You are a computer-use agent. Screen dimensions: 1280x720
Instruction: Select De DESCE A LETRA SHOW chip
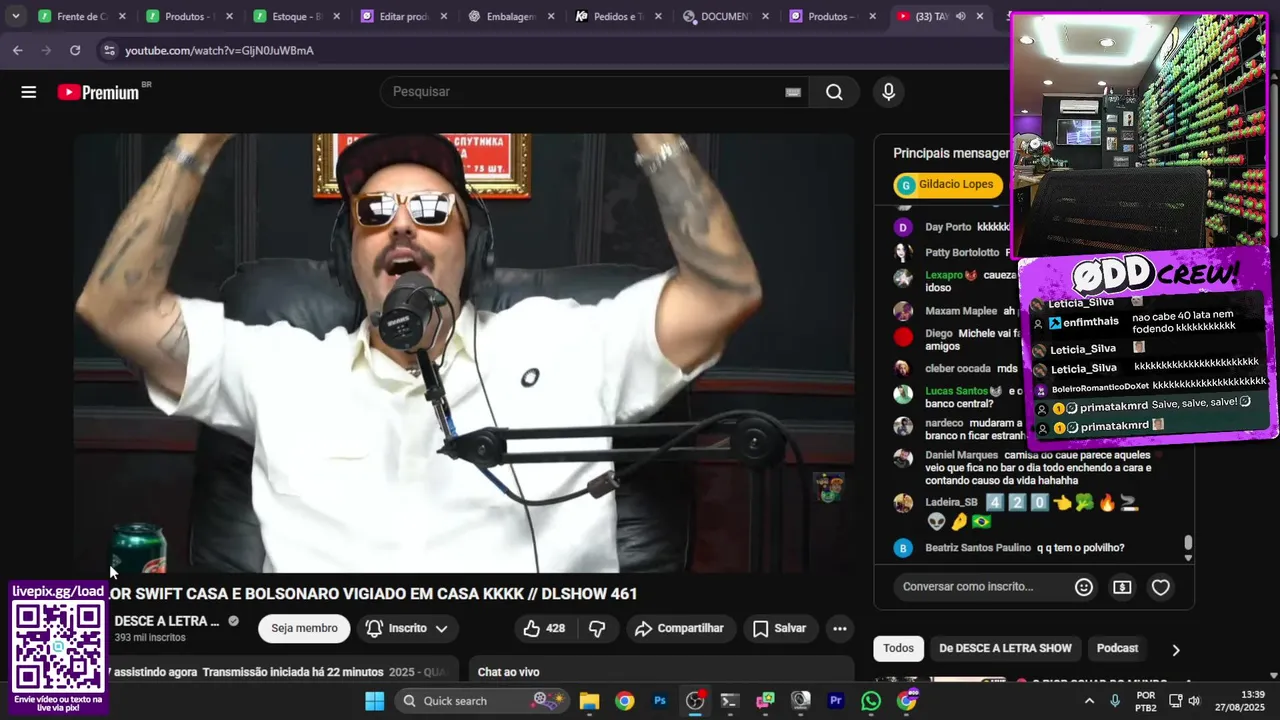(x=1005, y=648)
